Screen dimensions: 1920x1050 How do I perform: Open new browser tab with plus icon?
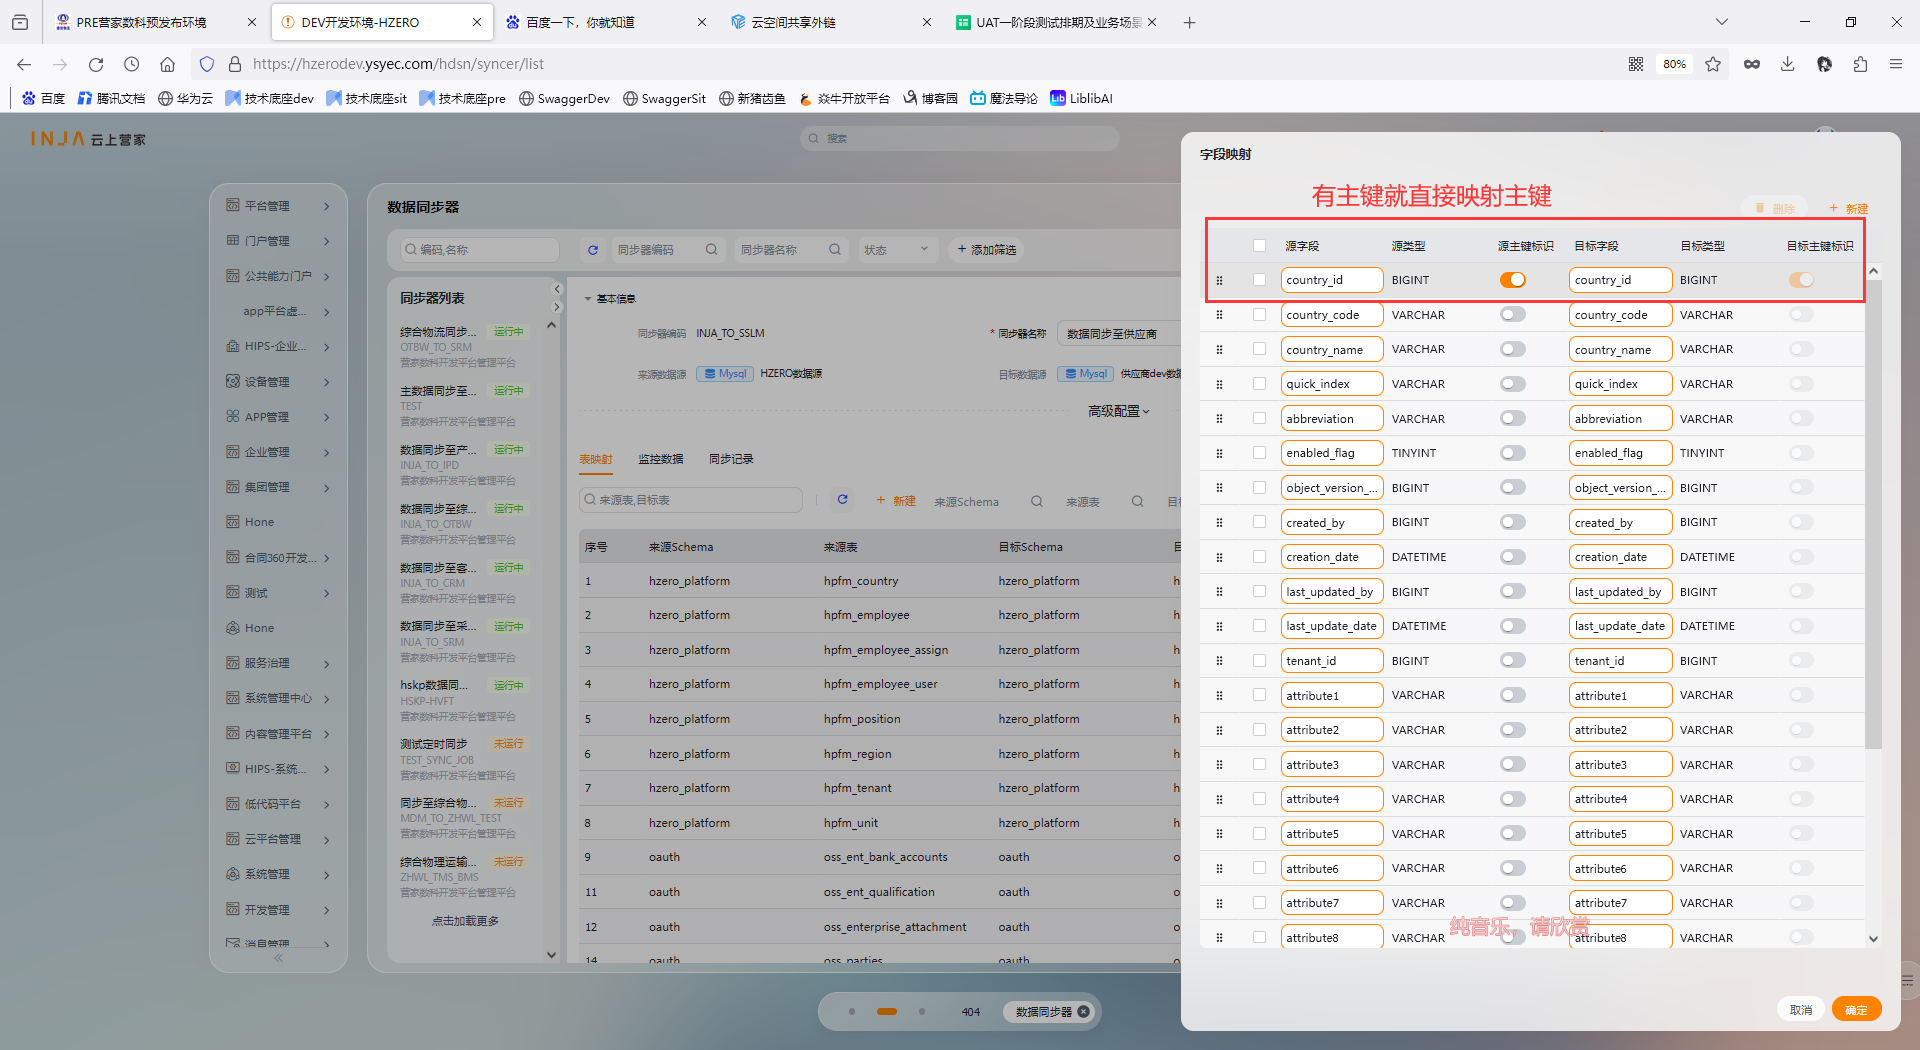[x=1189, y=22]
